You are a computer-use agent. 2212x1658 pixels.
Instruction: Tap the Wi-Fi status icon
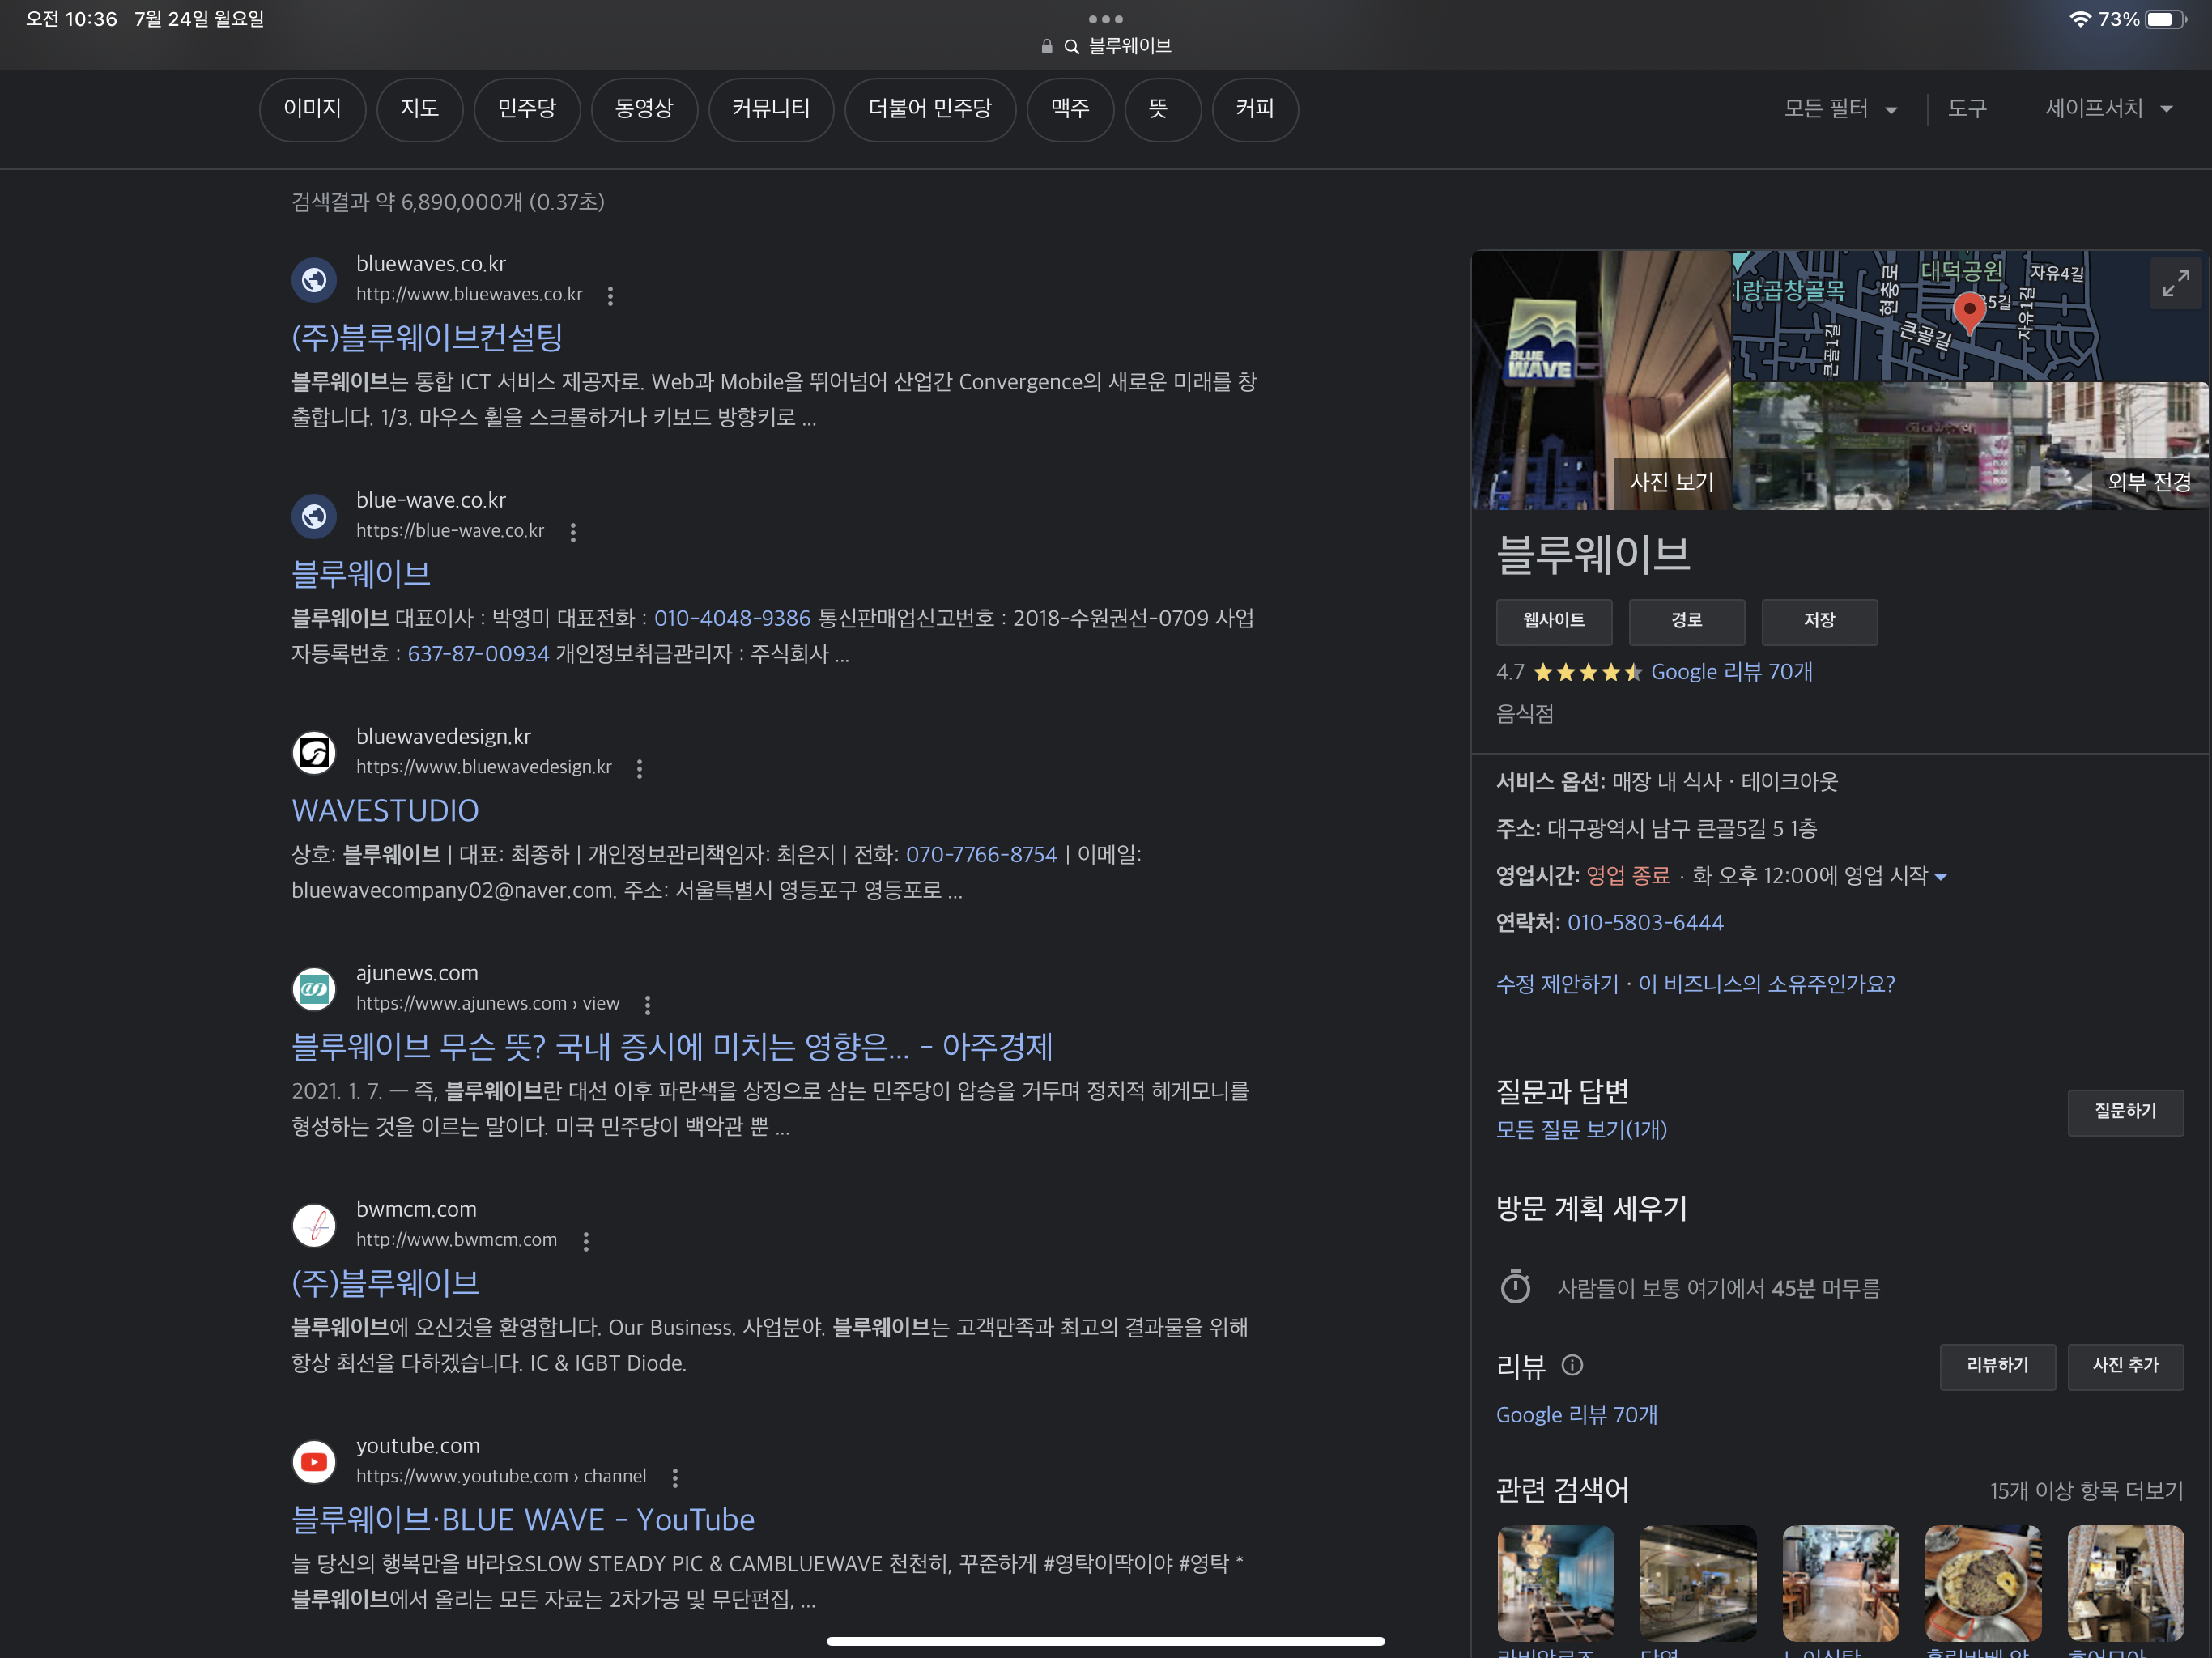tap(2080, 19)
